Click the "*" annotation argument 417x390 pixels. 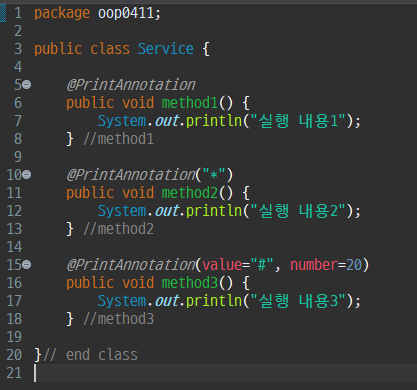pyautogui.click(x=214, y=175)
